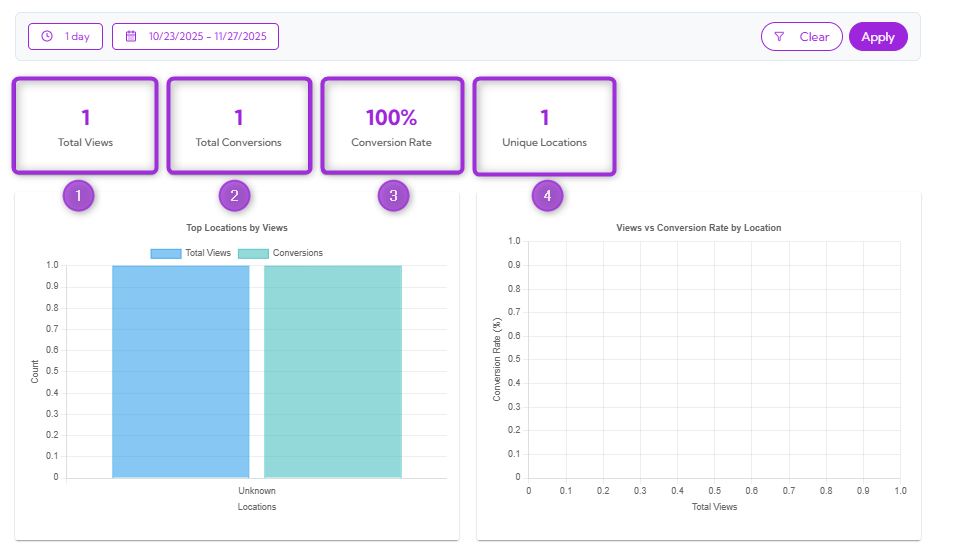The image size is (959, 544).
Task: Click the Top Locations by Views title
Action: (237, 228)
